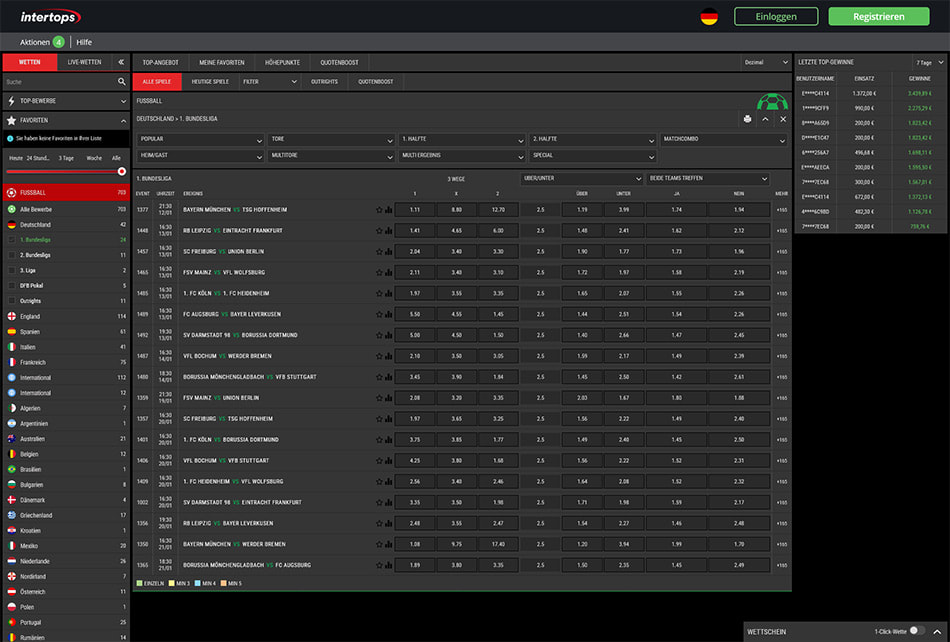950x642 pixels.
Task: Open the Meine Favoriten tab
Action: (222, 62)
